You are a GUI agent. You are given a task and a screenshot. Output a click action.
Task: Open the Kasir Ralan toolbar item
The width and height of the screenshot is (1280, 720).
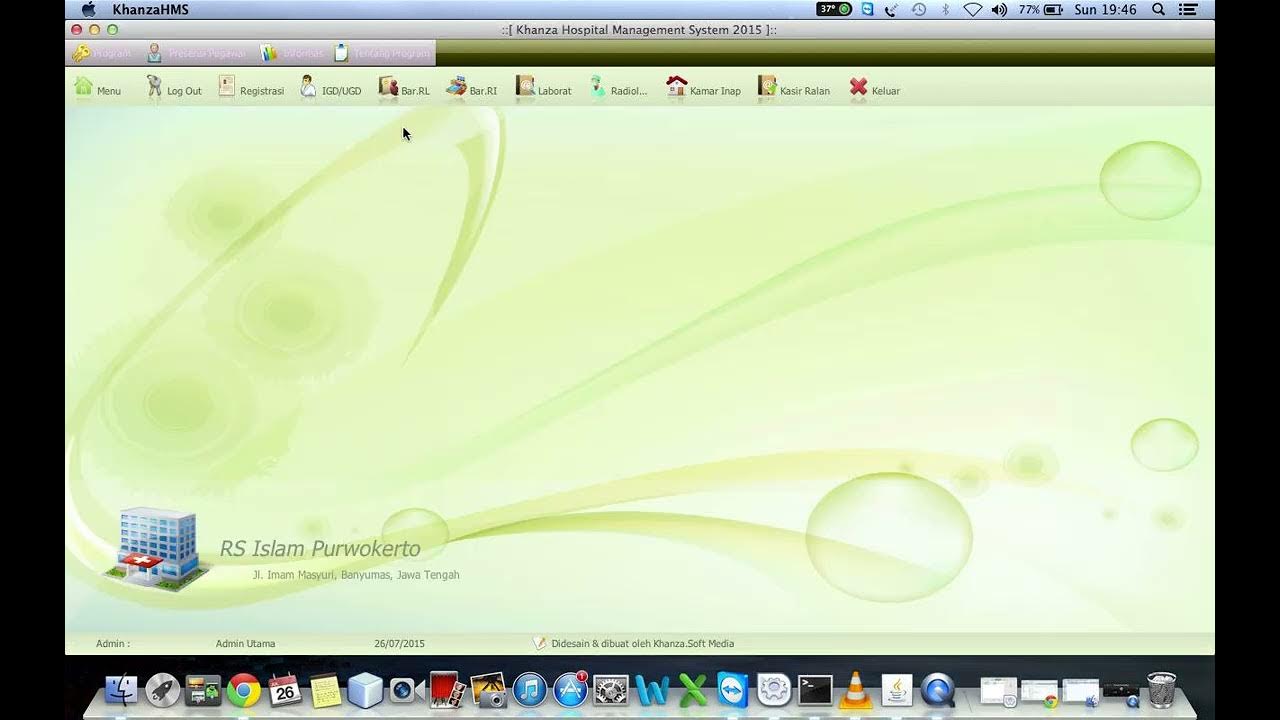[793, 88]
